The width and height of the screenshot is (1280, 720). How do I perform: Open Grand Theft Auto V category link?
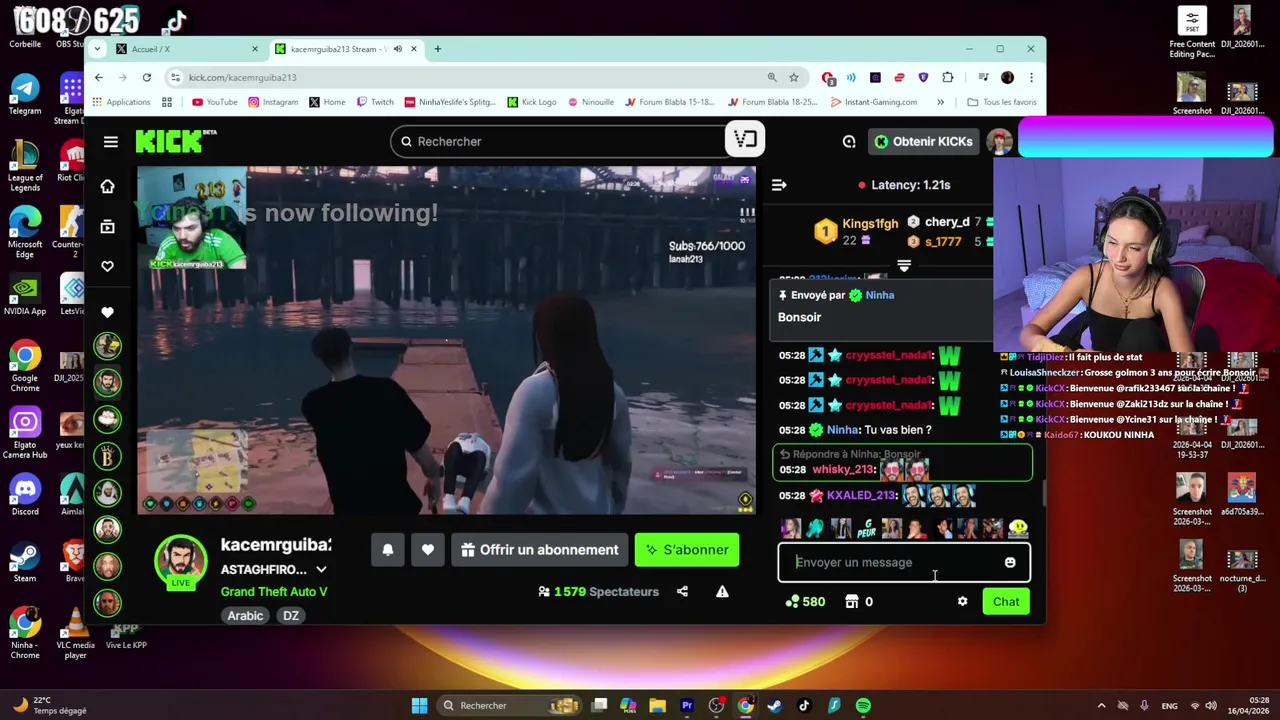point(274,592)
